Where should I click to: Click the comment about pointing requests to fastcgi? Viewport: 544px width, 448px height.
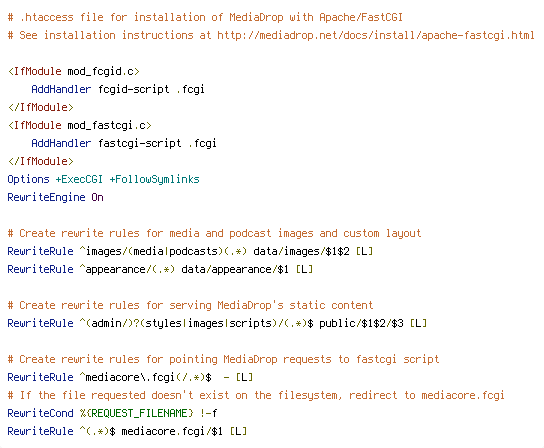click(223, 359)
